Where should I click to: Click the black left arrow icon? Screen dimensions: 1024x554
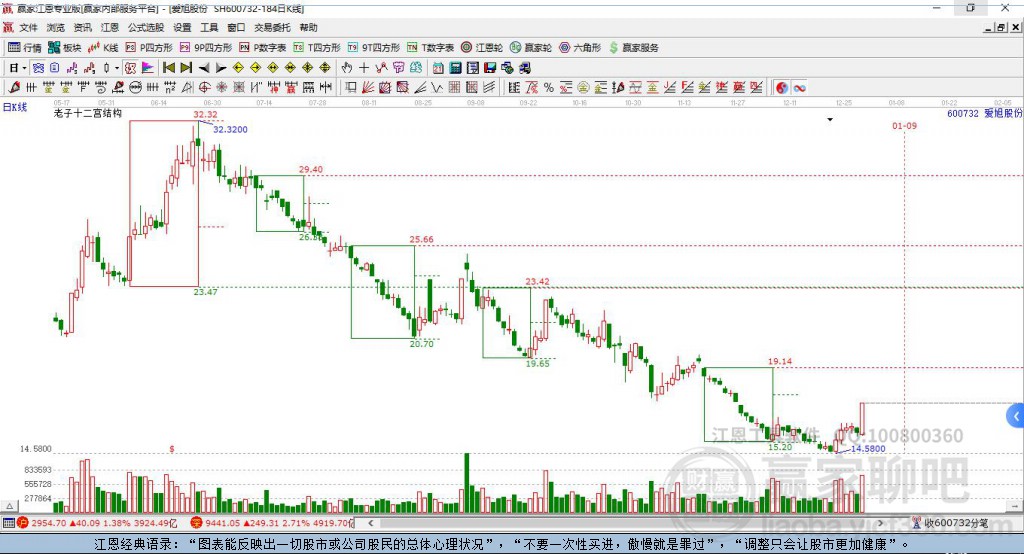click(204, 68)
